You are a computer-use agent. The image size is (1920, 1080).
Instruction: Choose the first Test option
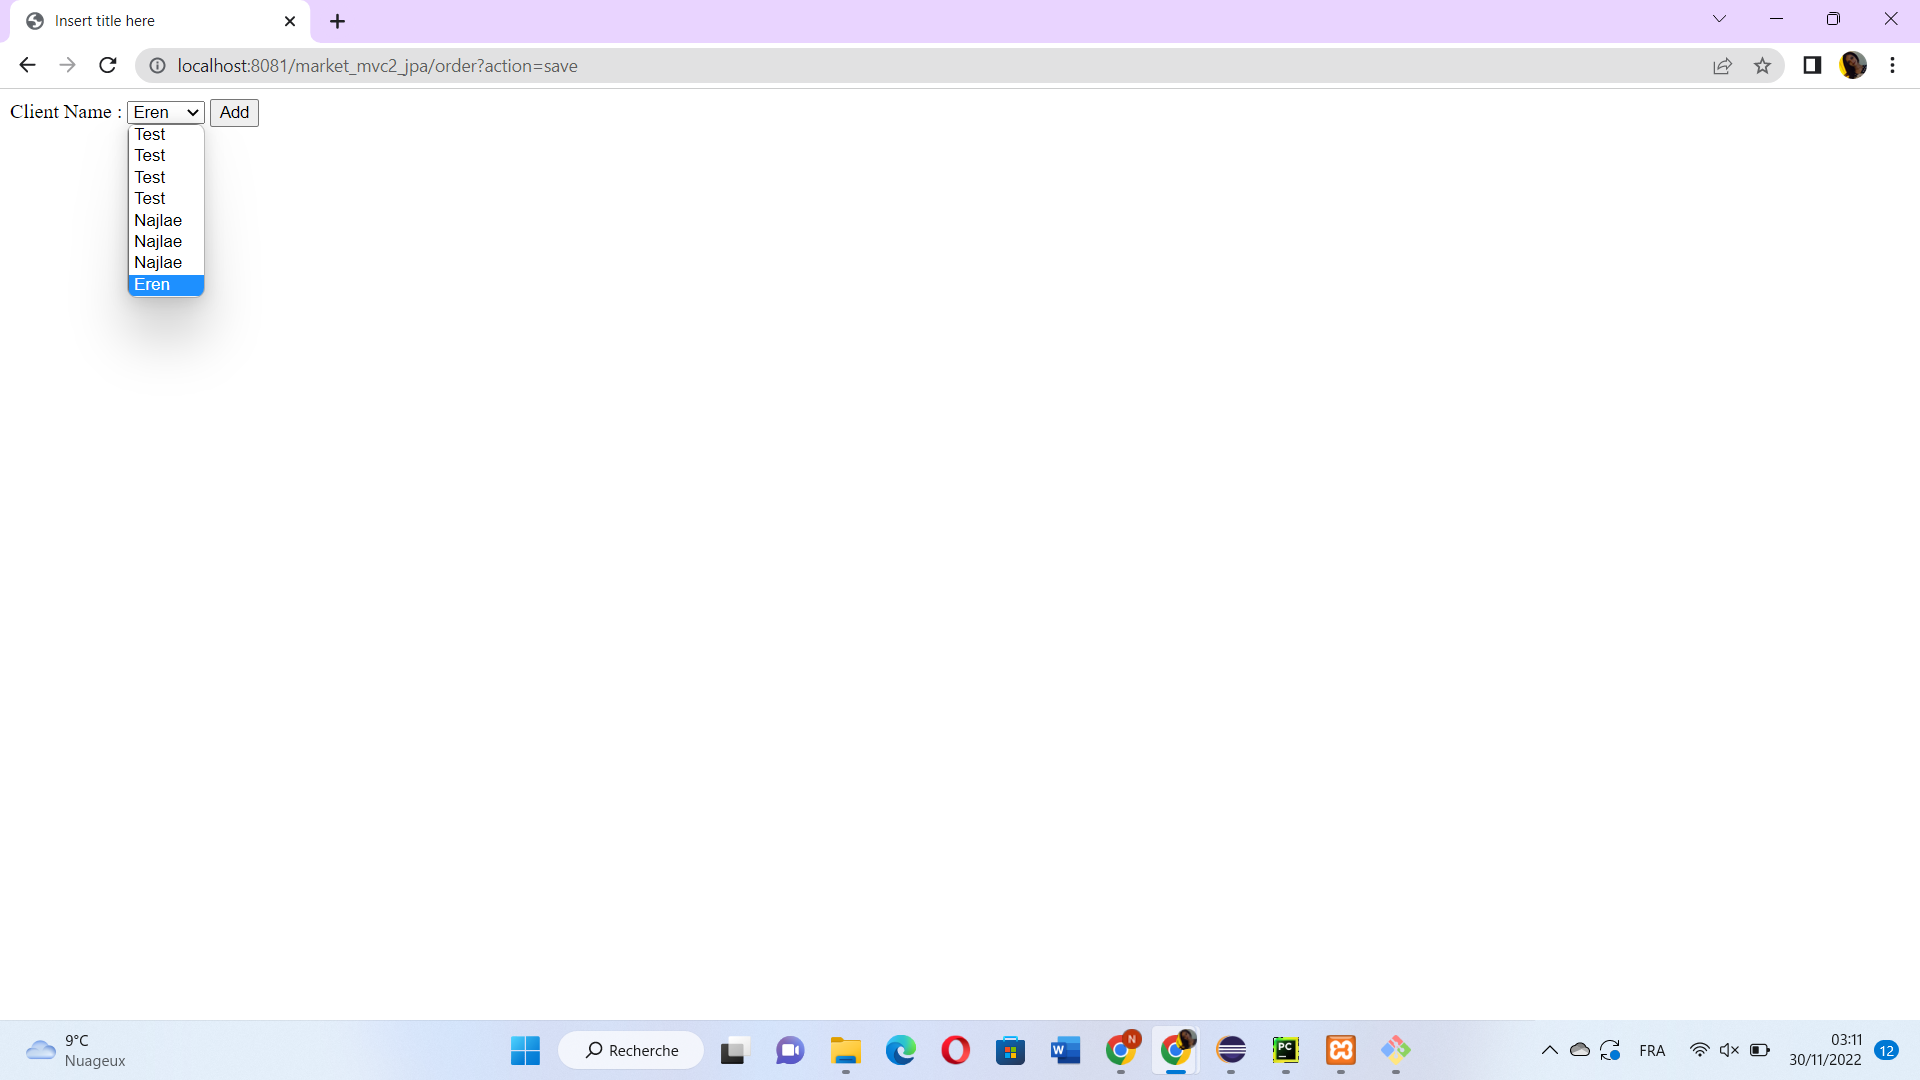[151, 135]
